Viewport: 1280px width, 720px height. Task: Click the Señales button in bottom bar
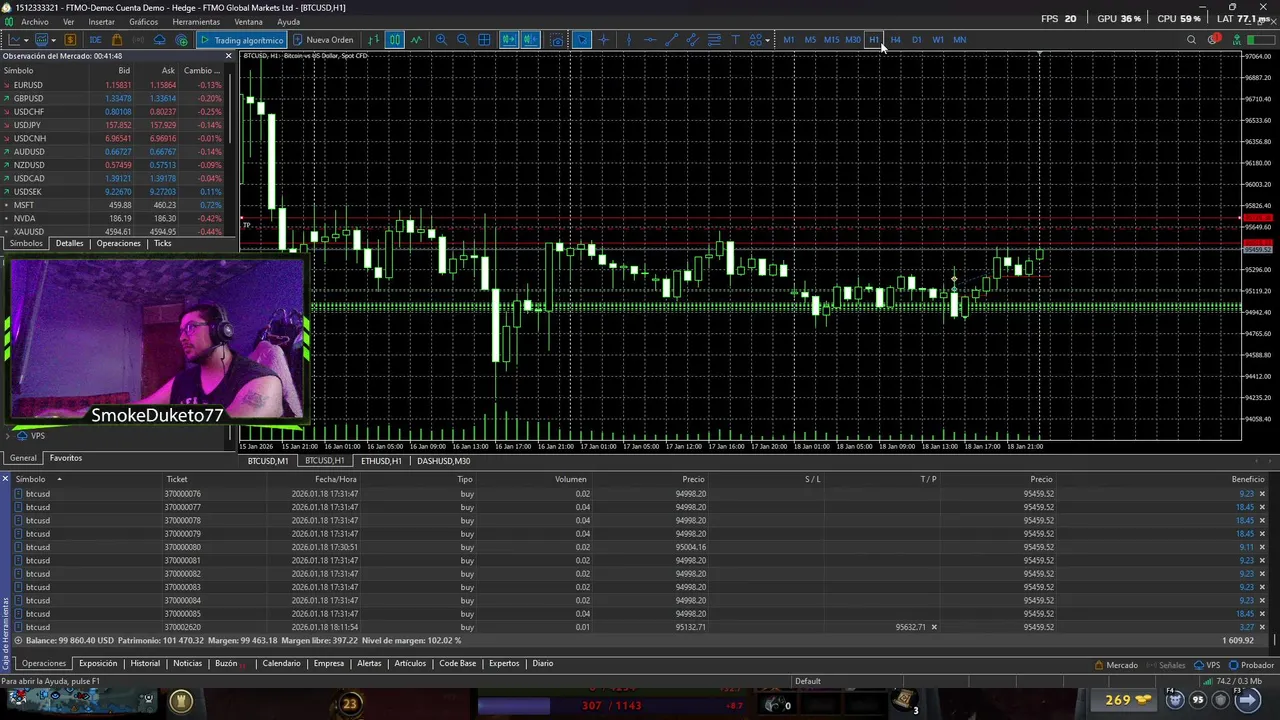1165,665
